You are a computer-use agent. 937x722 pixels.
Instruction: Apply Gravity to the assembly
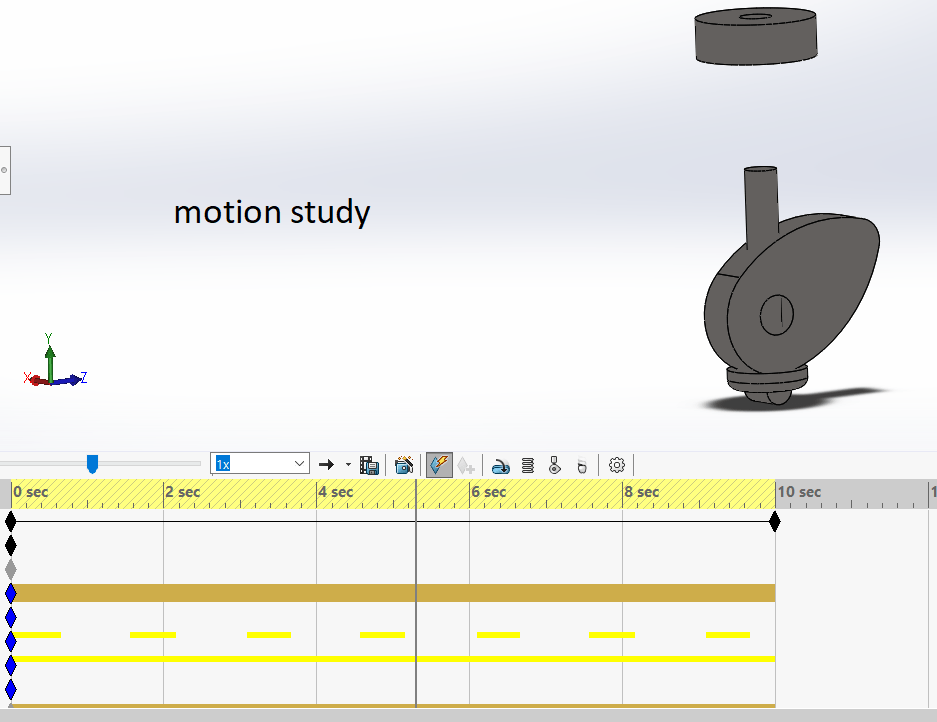pyautogui.click(x=581, y=464)
